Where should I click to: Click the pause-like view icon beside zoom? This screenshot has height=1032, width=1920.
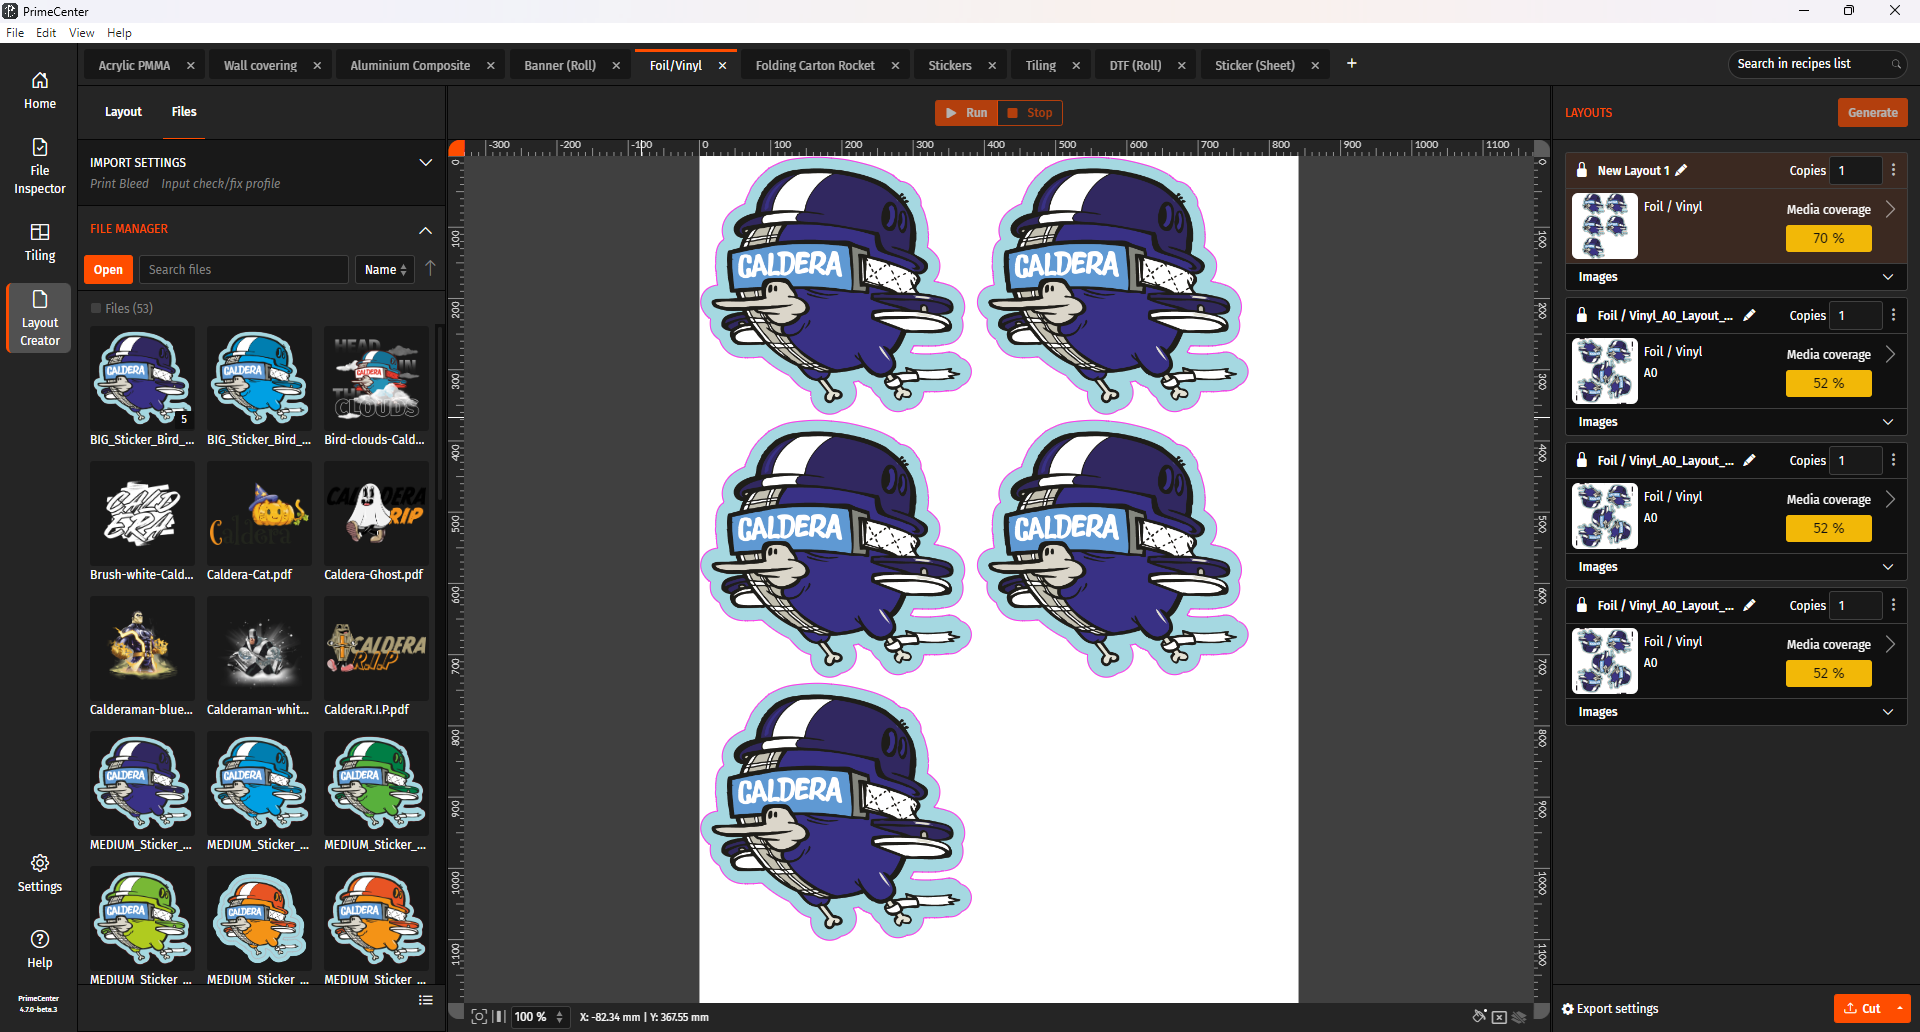point(499,1017)
